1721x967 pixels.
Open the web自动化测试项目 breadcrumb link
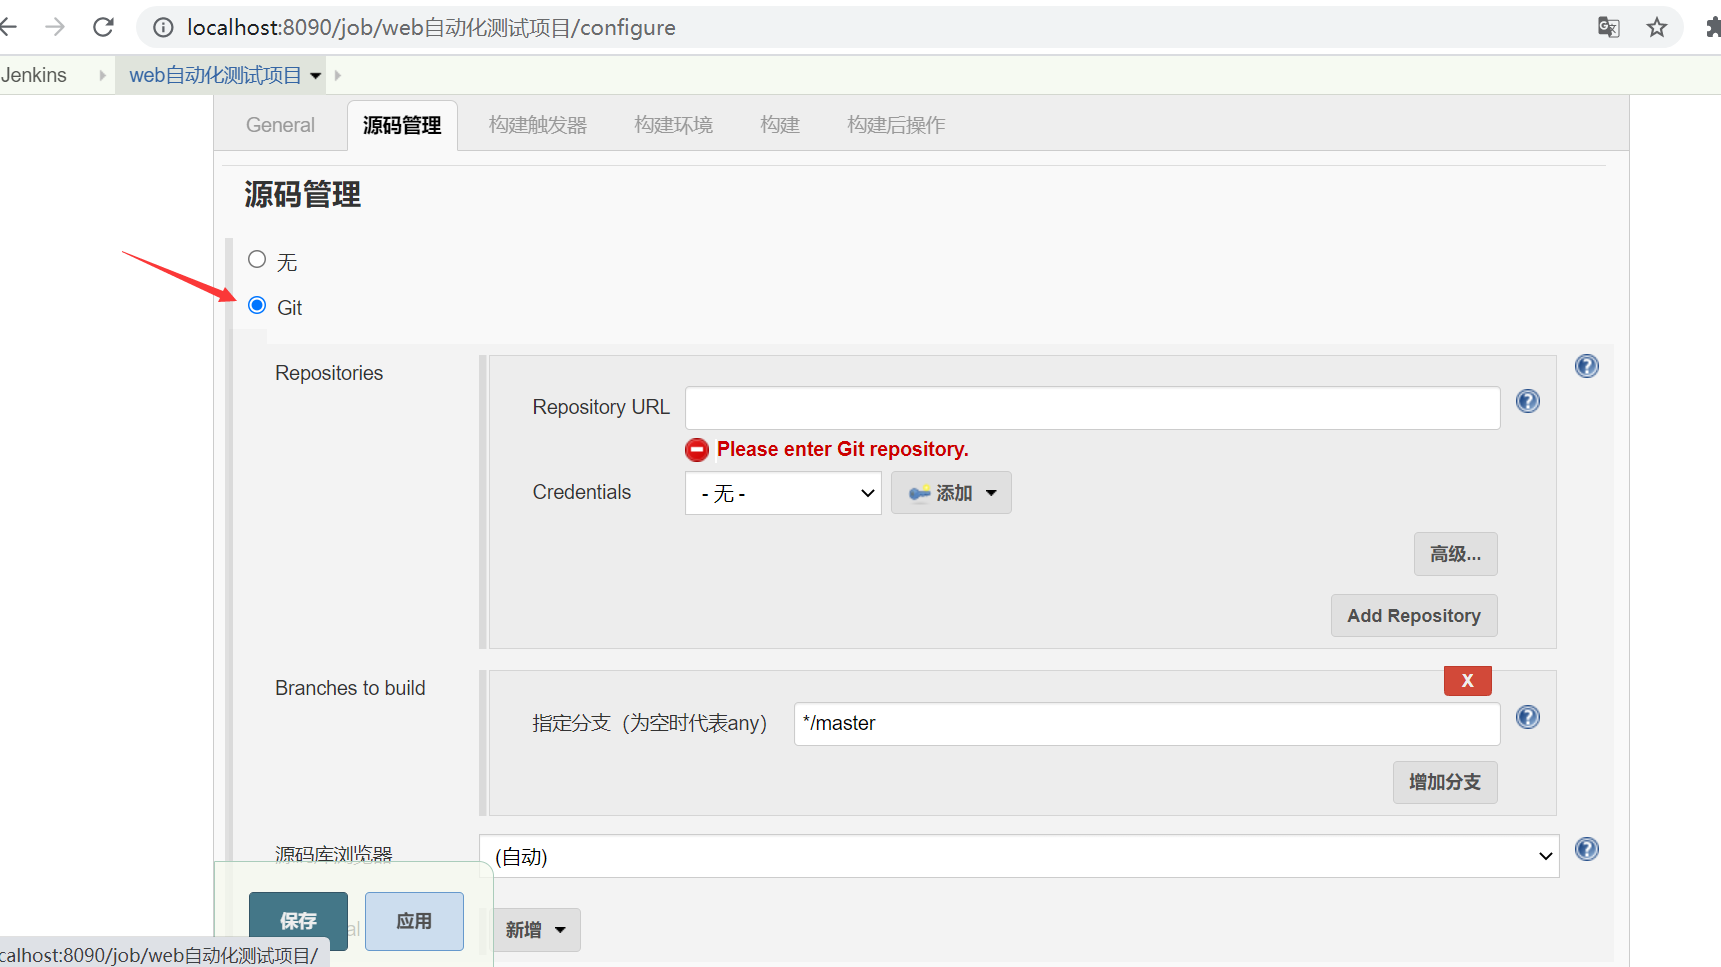215,75
